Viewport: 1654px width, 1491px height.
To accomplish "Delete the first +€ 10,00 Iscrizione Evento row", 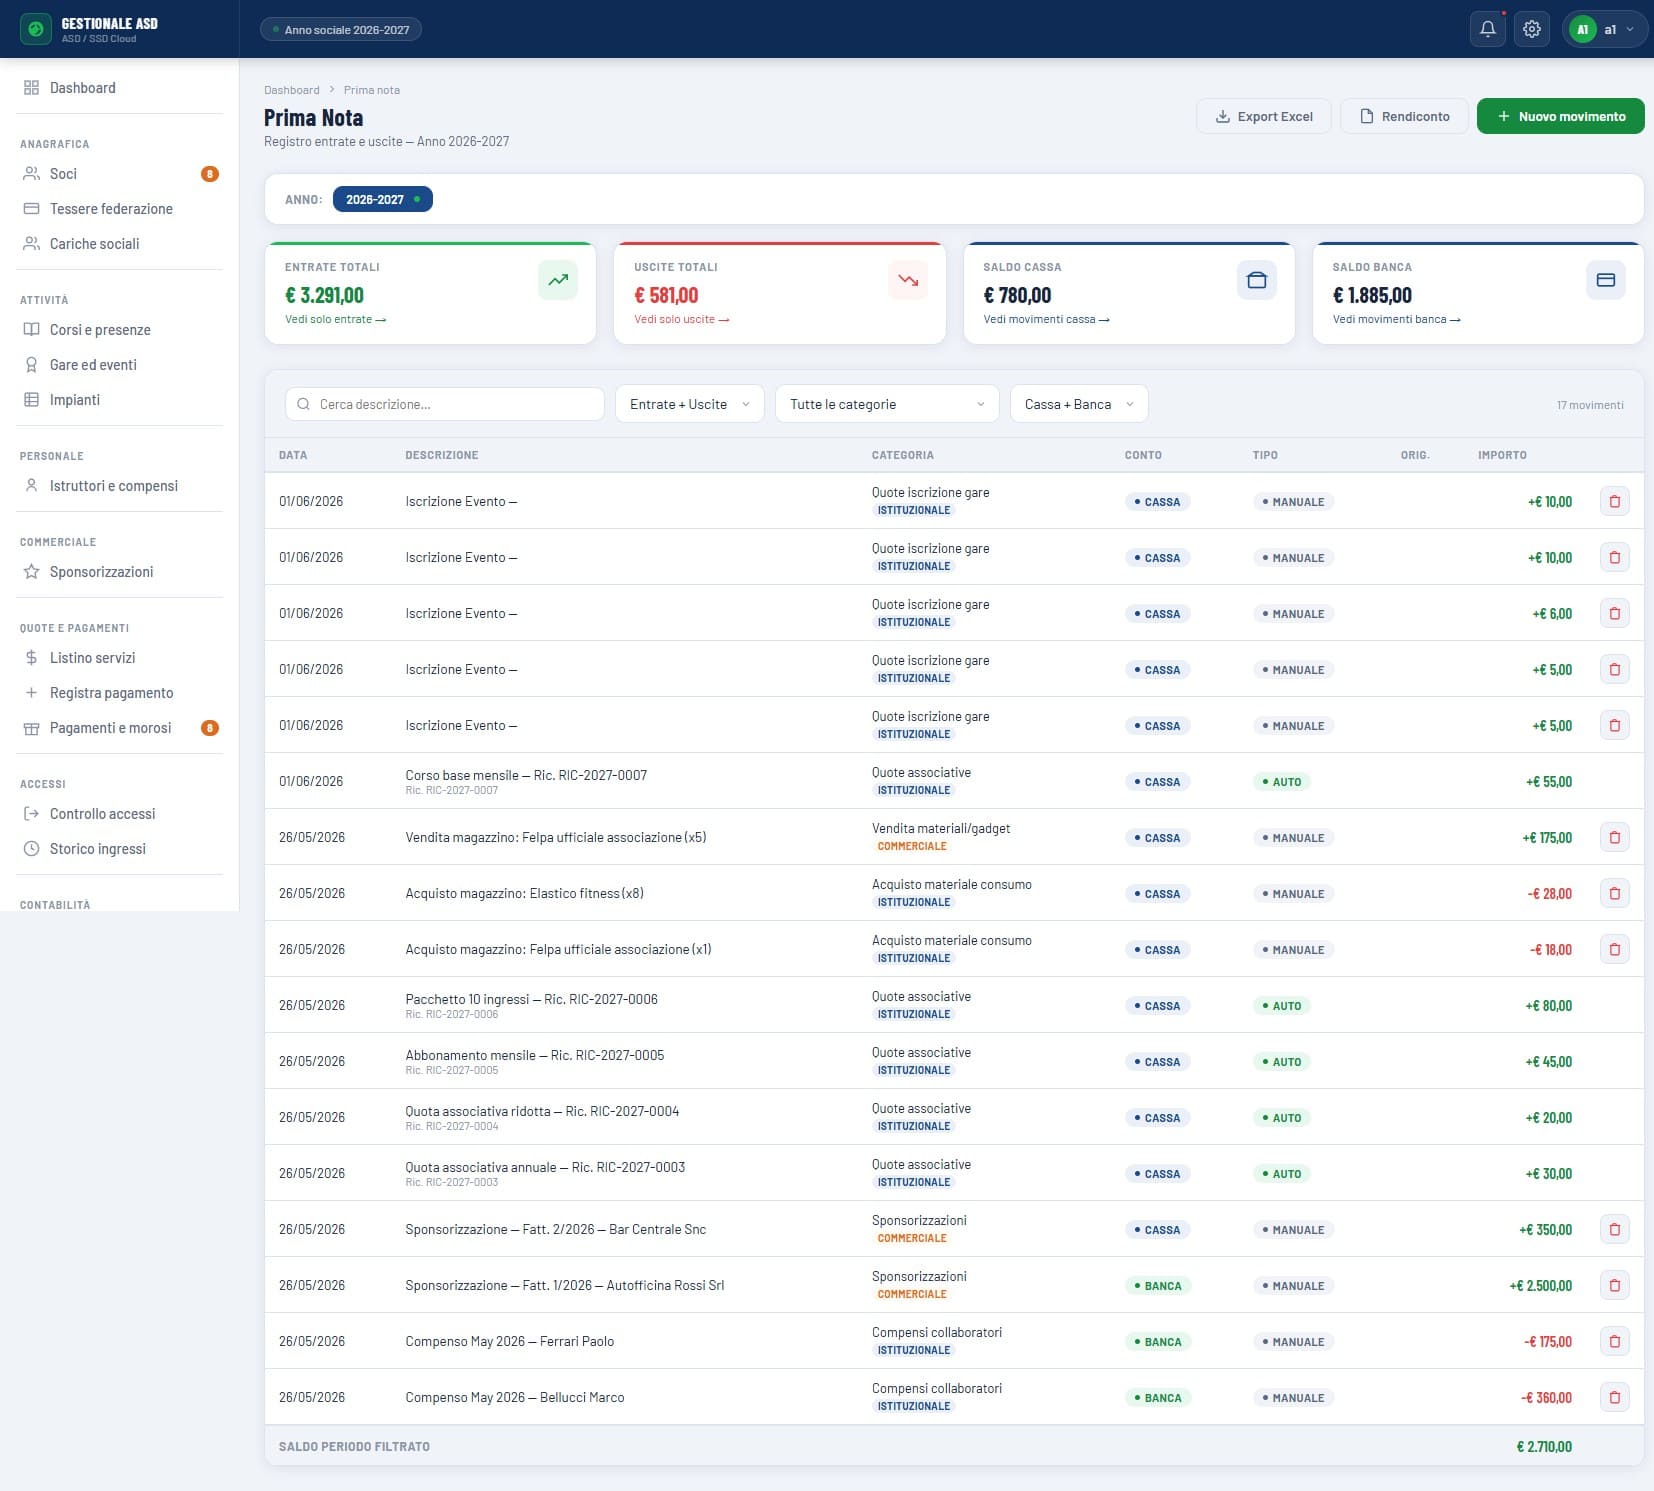I will tap(1614, 501).
